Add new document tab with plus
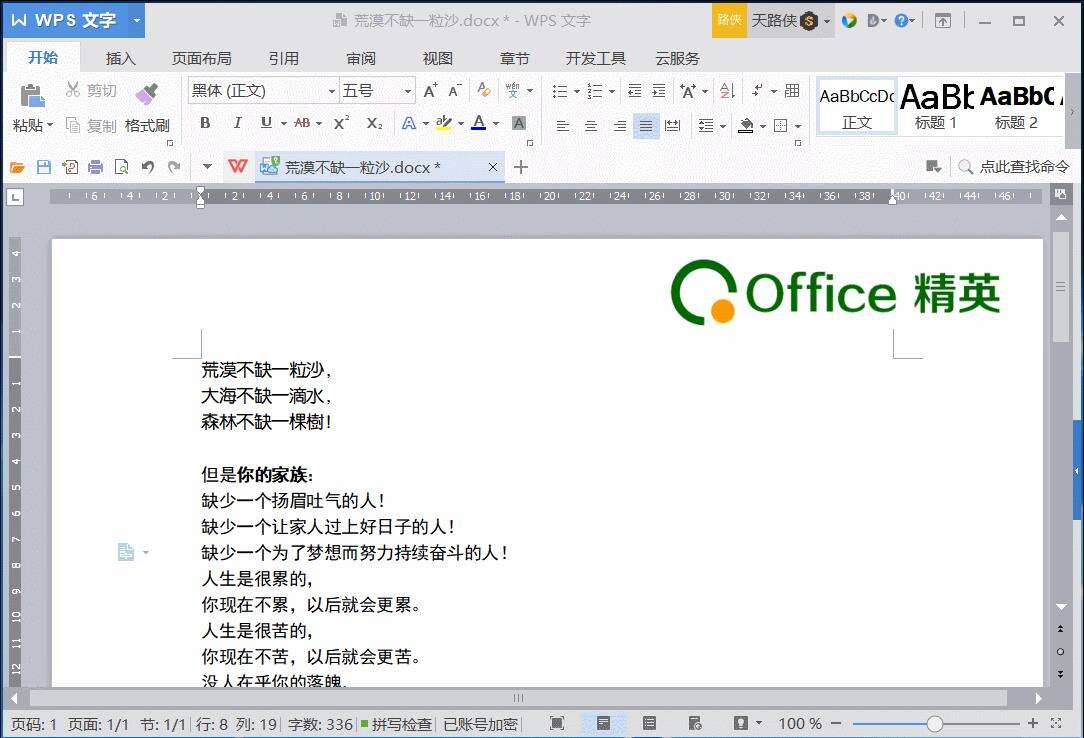 tap(521, 167)
